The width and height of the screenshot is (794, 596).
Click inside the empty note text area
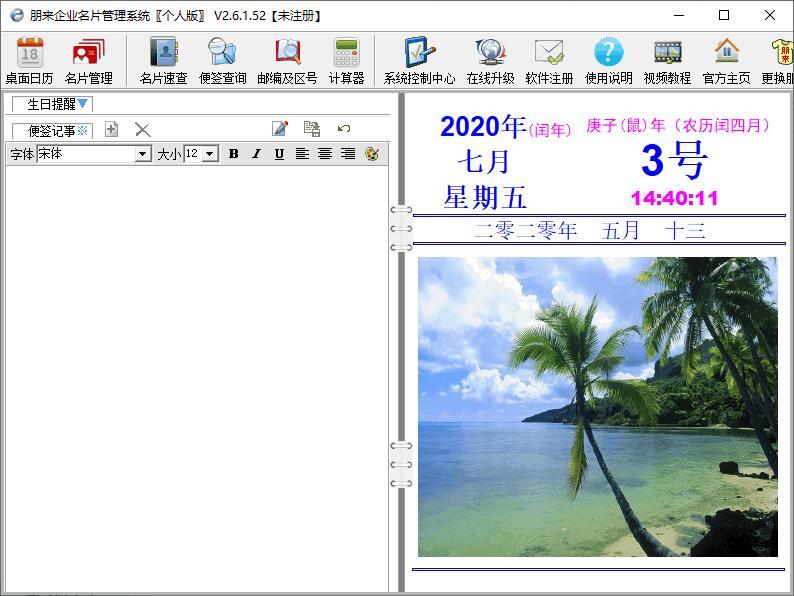pos(196,370)
